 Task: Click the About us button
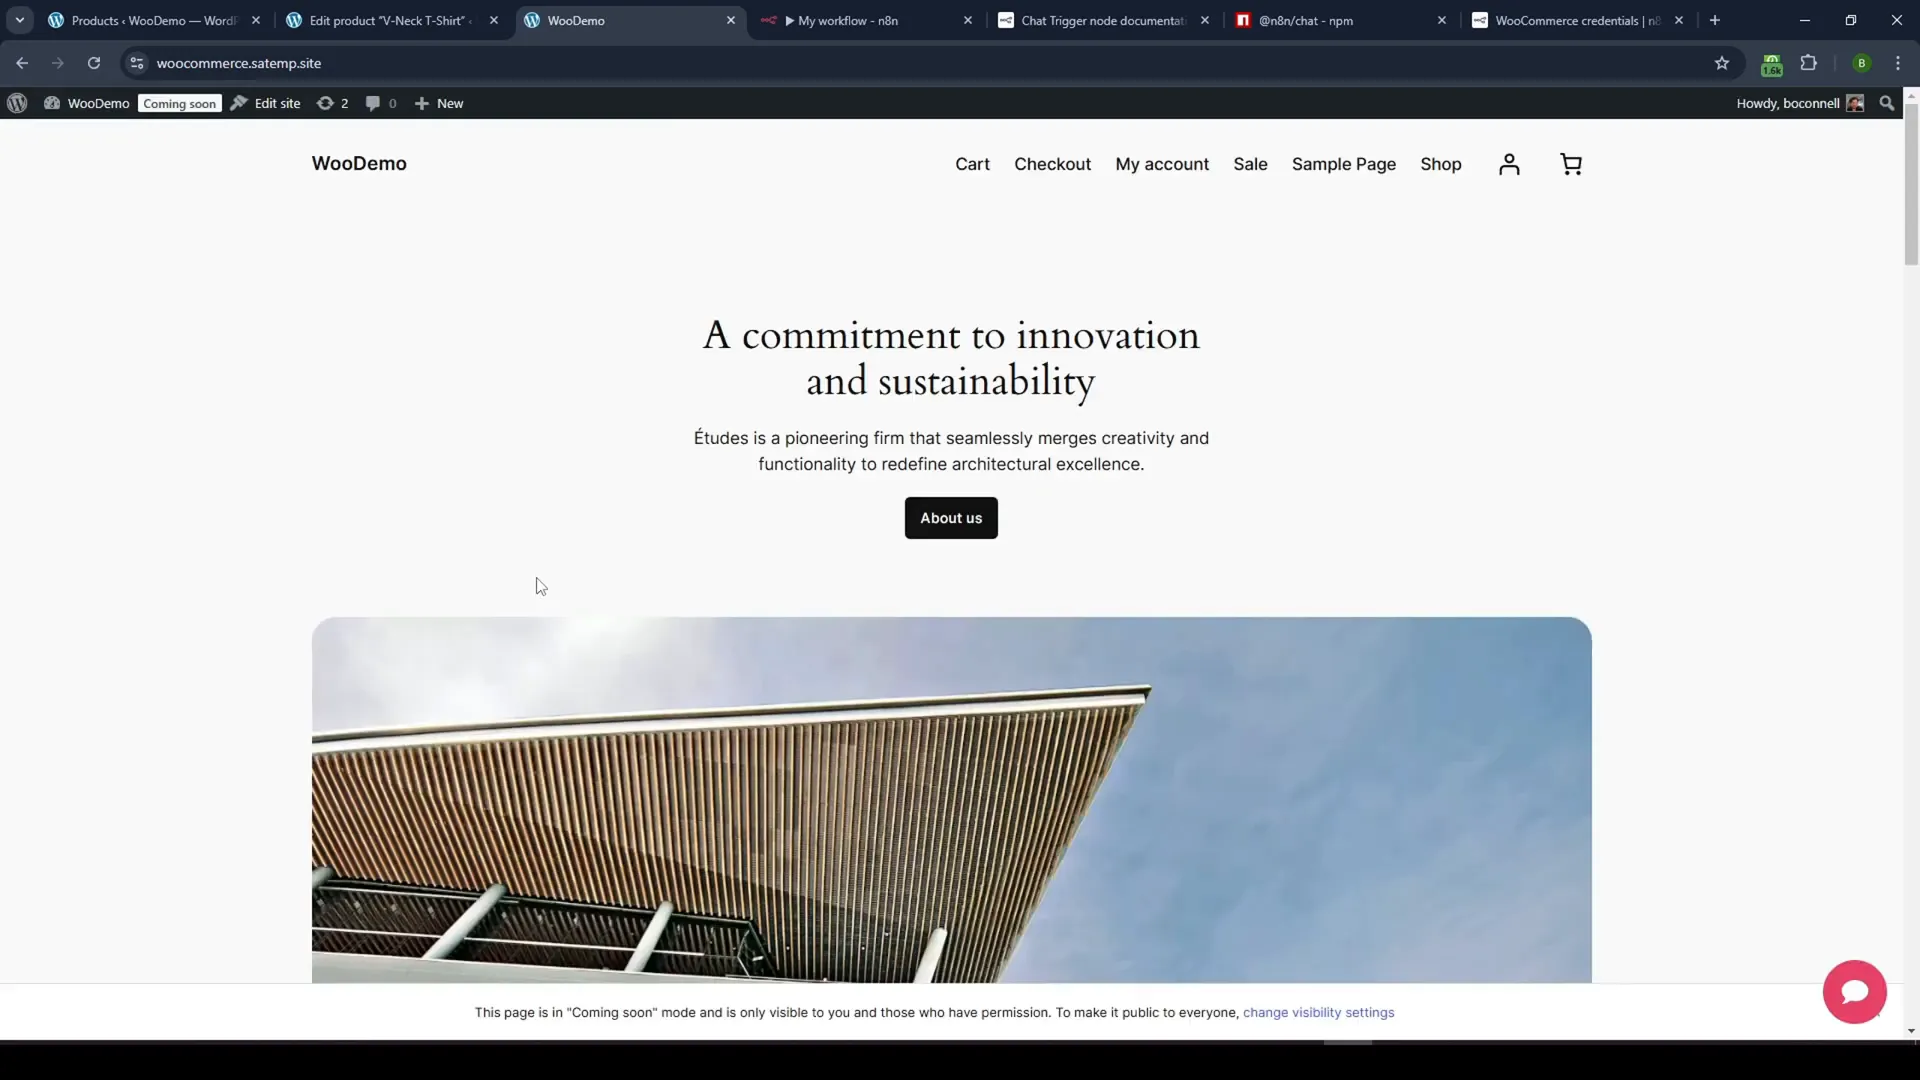click(951, 517)
